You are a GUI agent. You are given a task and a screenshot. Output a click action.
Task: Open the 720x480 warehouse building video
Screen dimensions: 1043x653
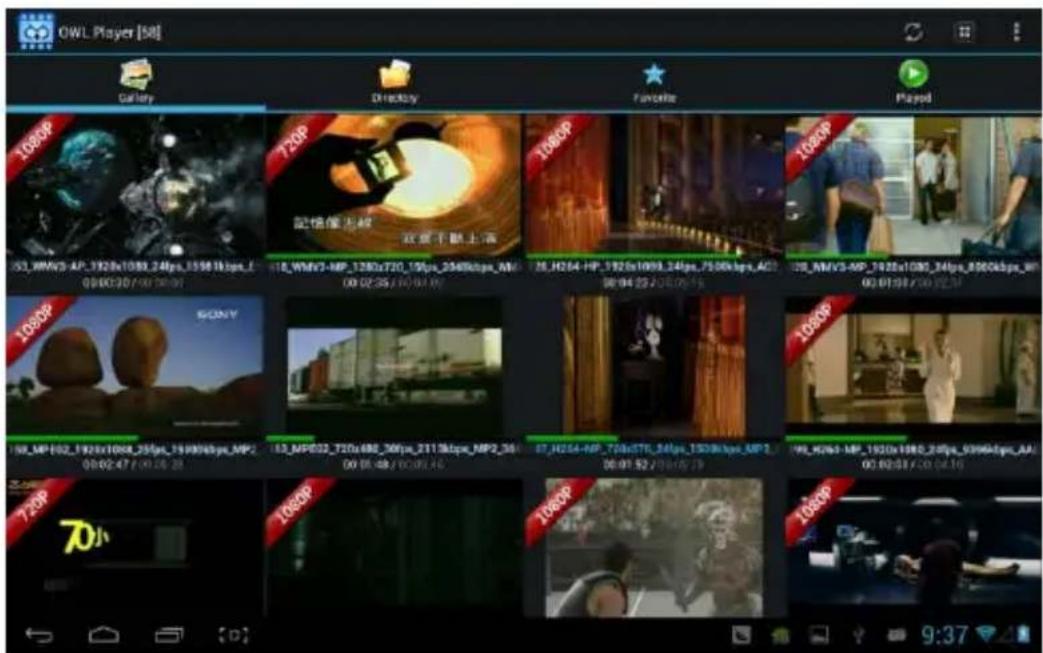(394, 366)
